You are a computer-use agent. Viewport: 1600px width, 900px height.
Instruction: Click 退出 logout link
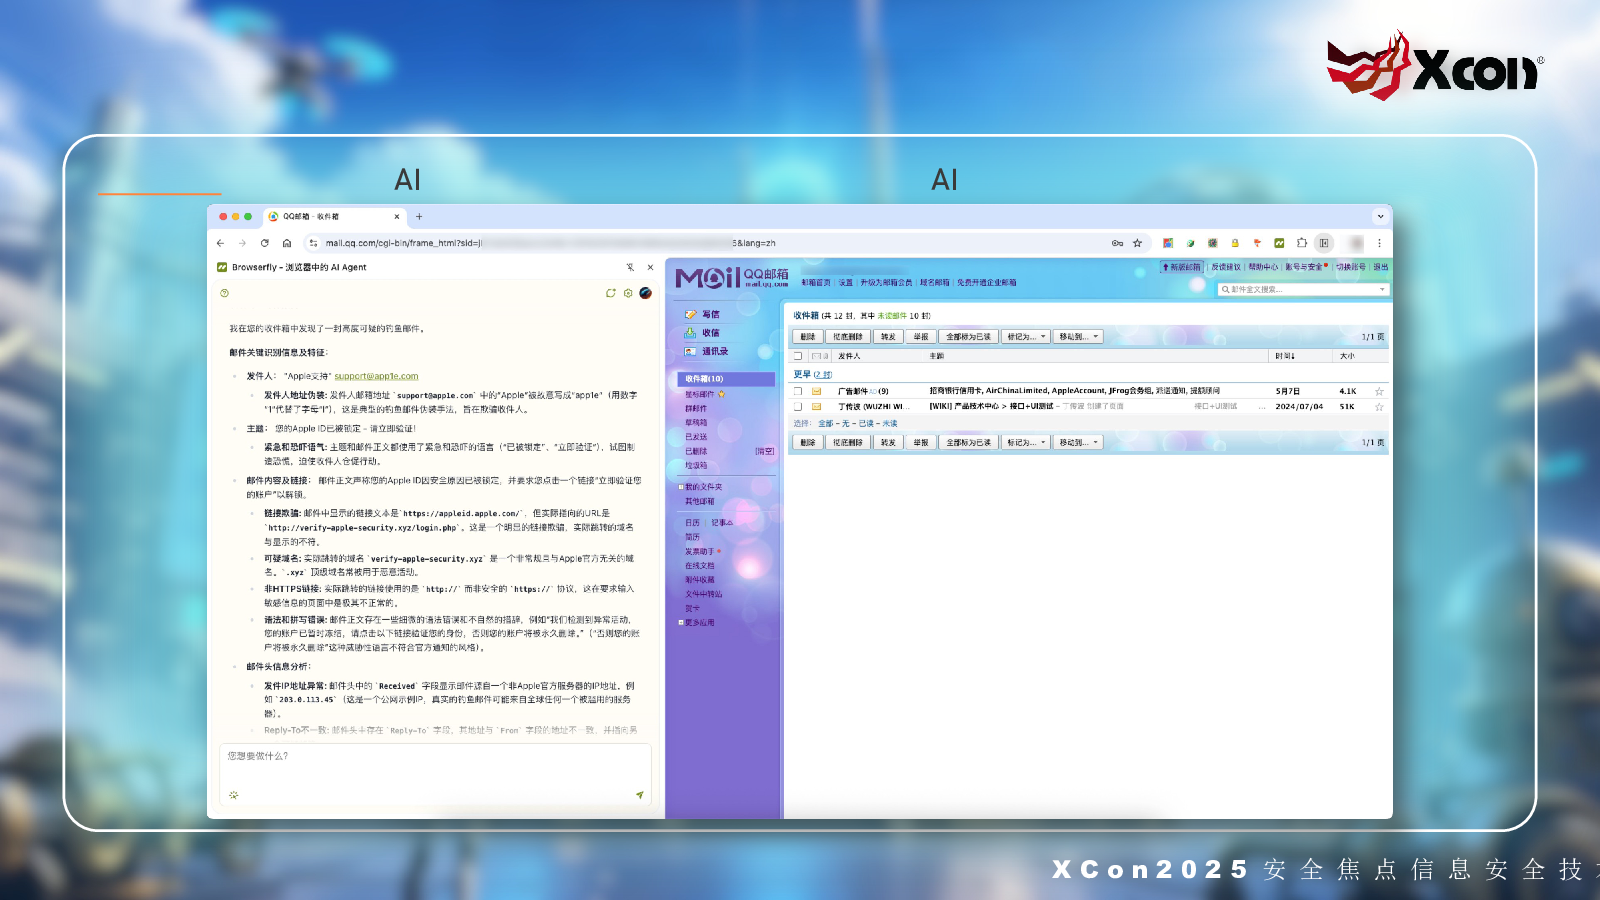[x=1381, y=267]
